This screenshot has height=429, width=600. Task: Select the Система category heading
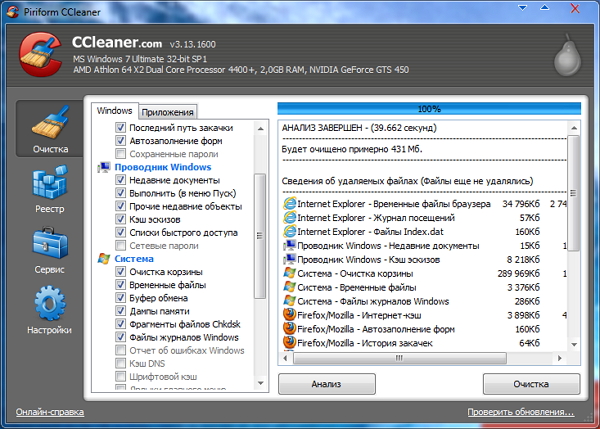coord(134,259)
